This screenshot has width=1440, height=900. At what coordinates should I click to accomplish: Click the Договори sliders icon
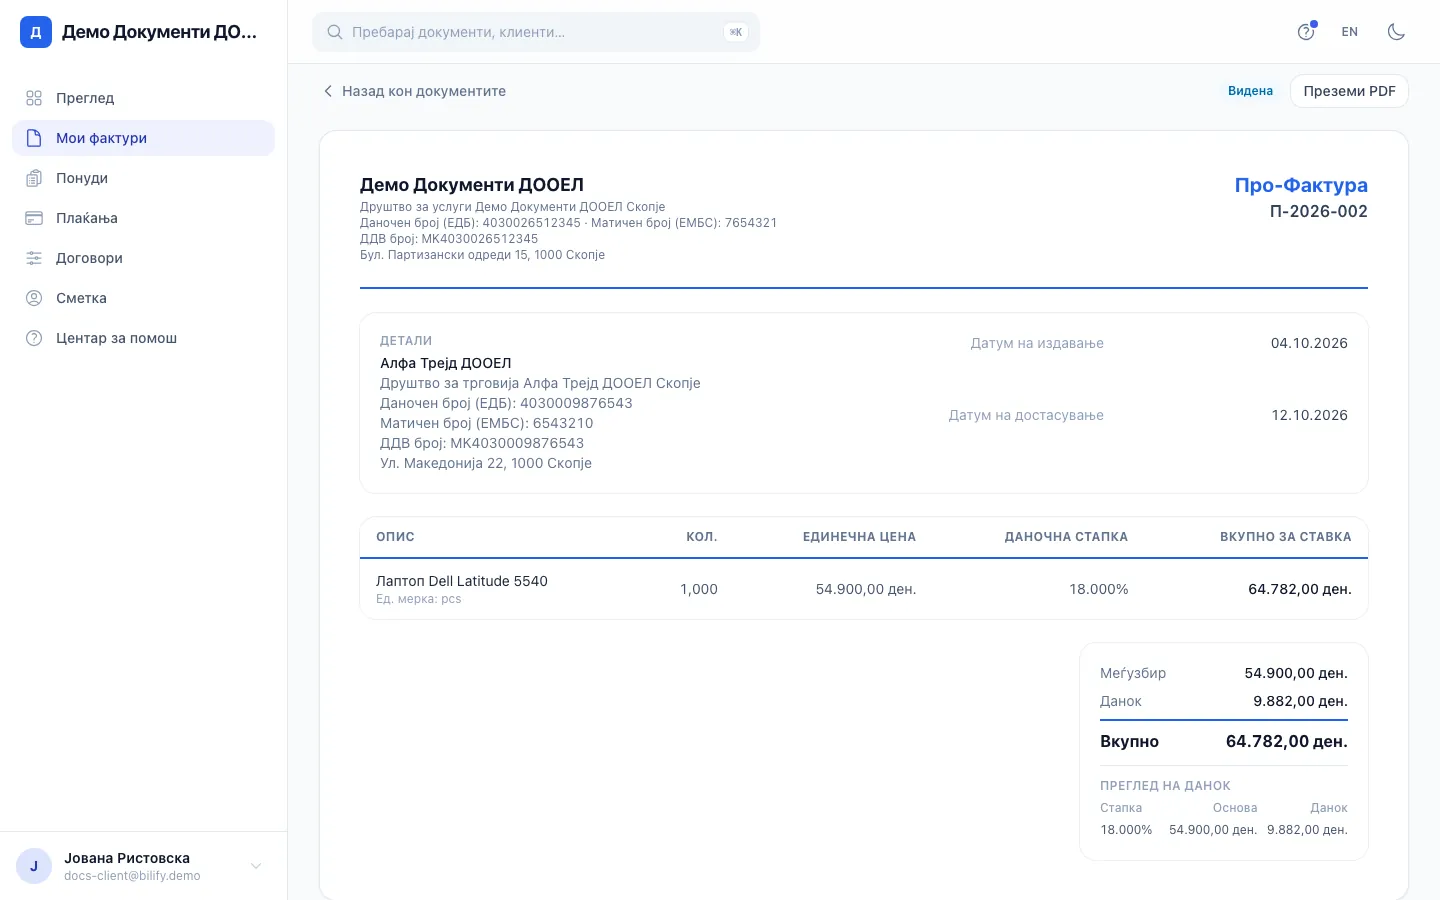(x=34, y=258)
